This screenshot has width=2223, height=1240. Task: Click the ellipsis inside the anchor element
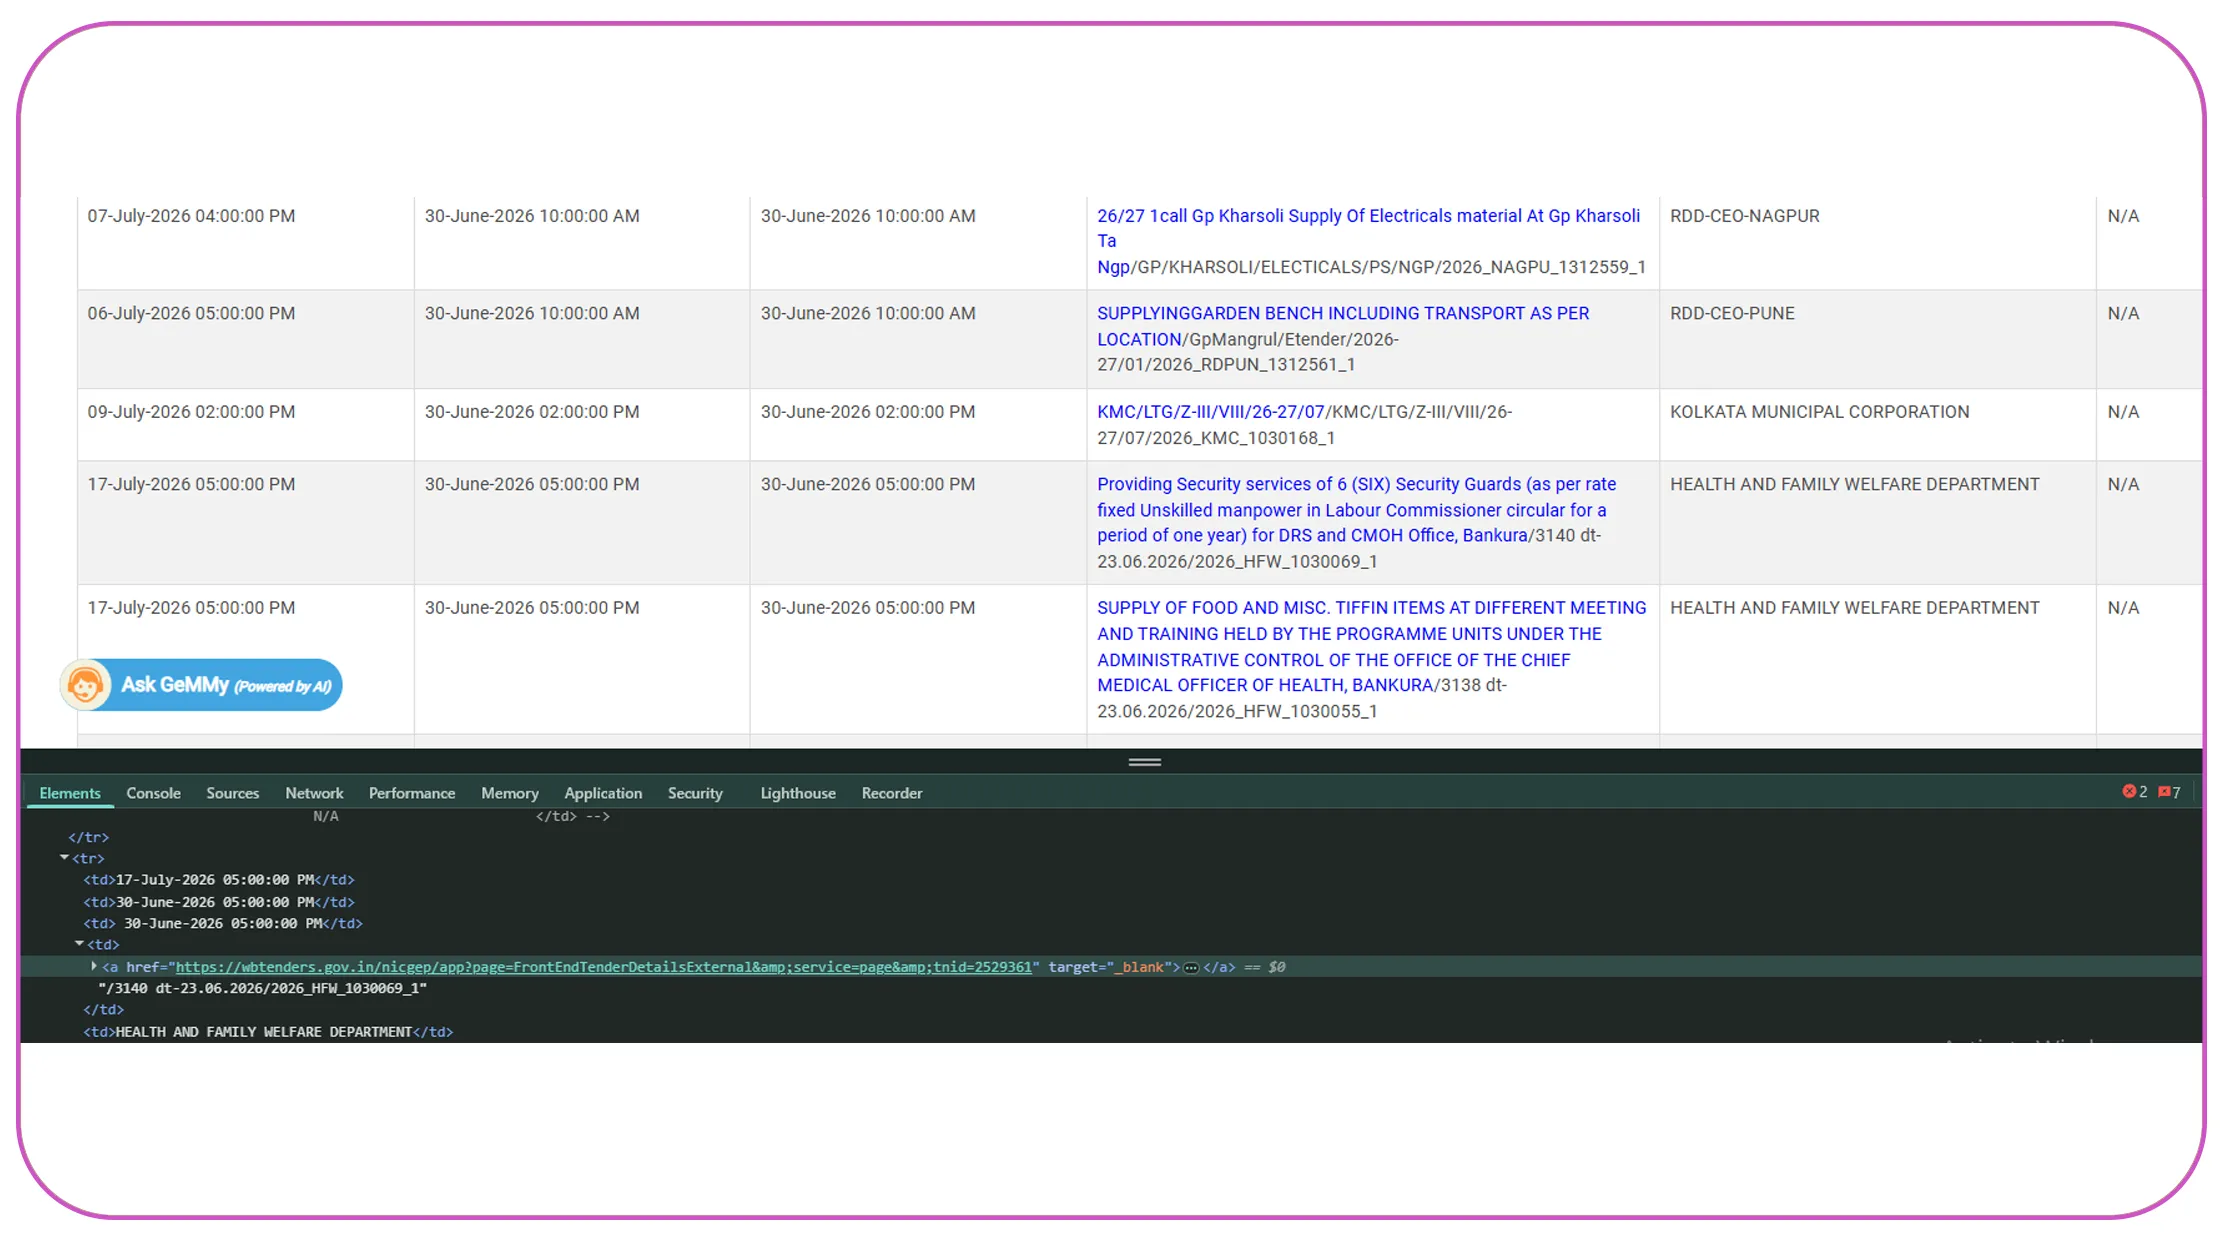[1191, 967]
